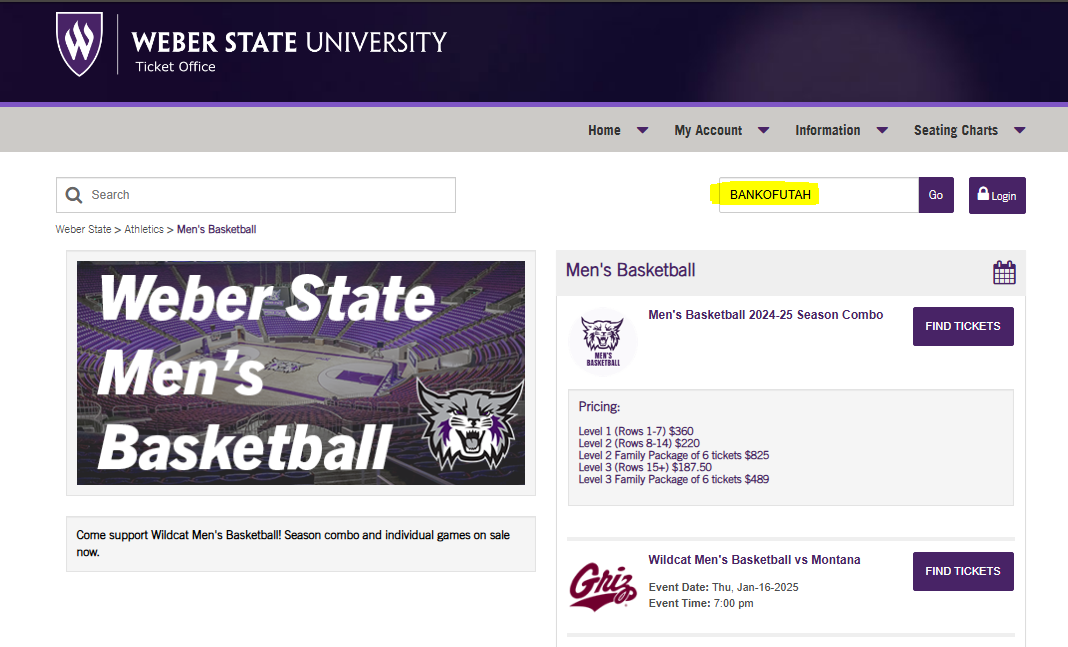
Task: Click the lock icon on Login
Action: click(983, 193)
